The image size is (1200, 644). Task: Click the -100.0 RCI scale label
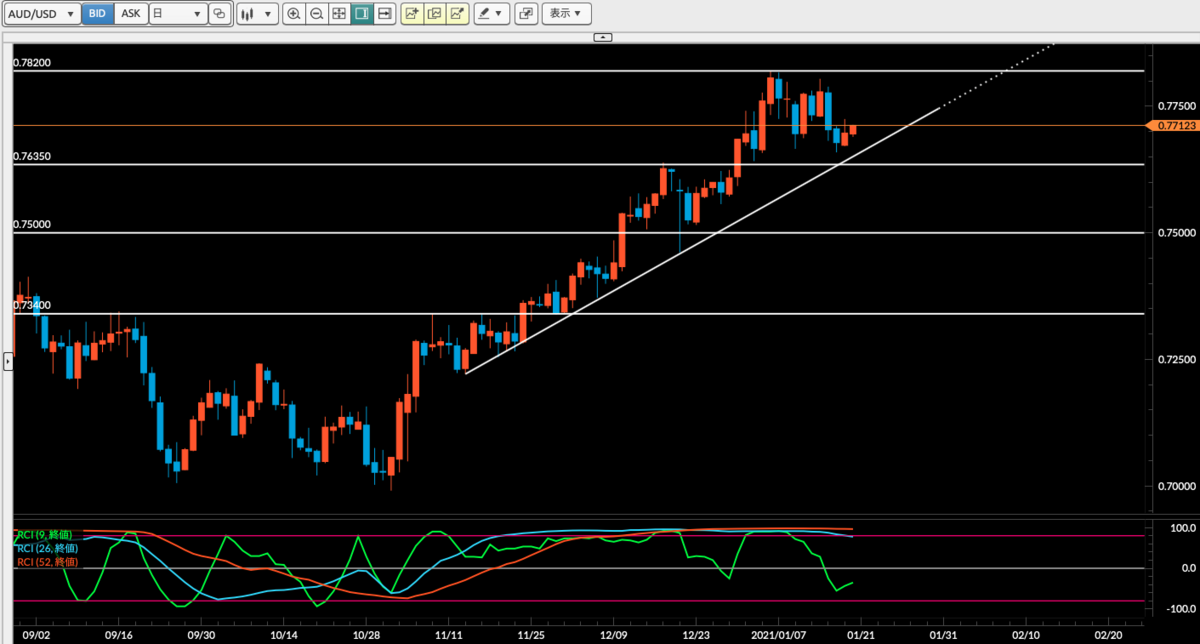[x=1180, y=608]
